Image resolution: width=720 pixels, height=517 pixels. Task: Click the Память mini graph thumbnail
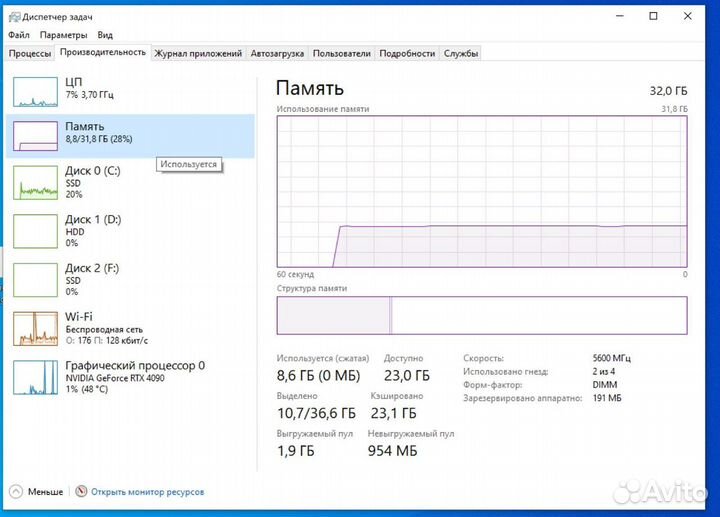(x=35, y=136)
